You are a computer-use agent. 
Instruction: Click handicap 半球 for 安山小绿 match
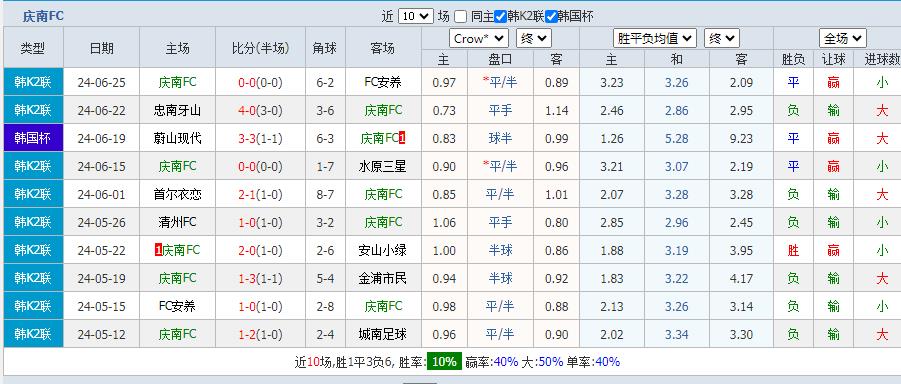tap(500, 250)
